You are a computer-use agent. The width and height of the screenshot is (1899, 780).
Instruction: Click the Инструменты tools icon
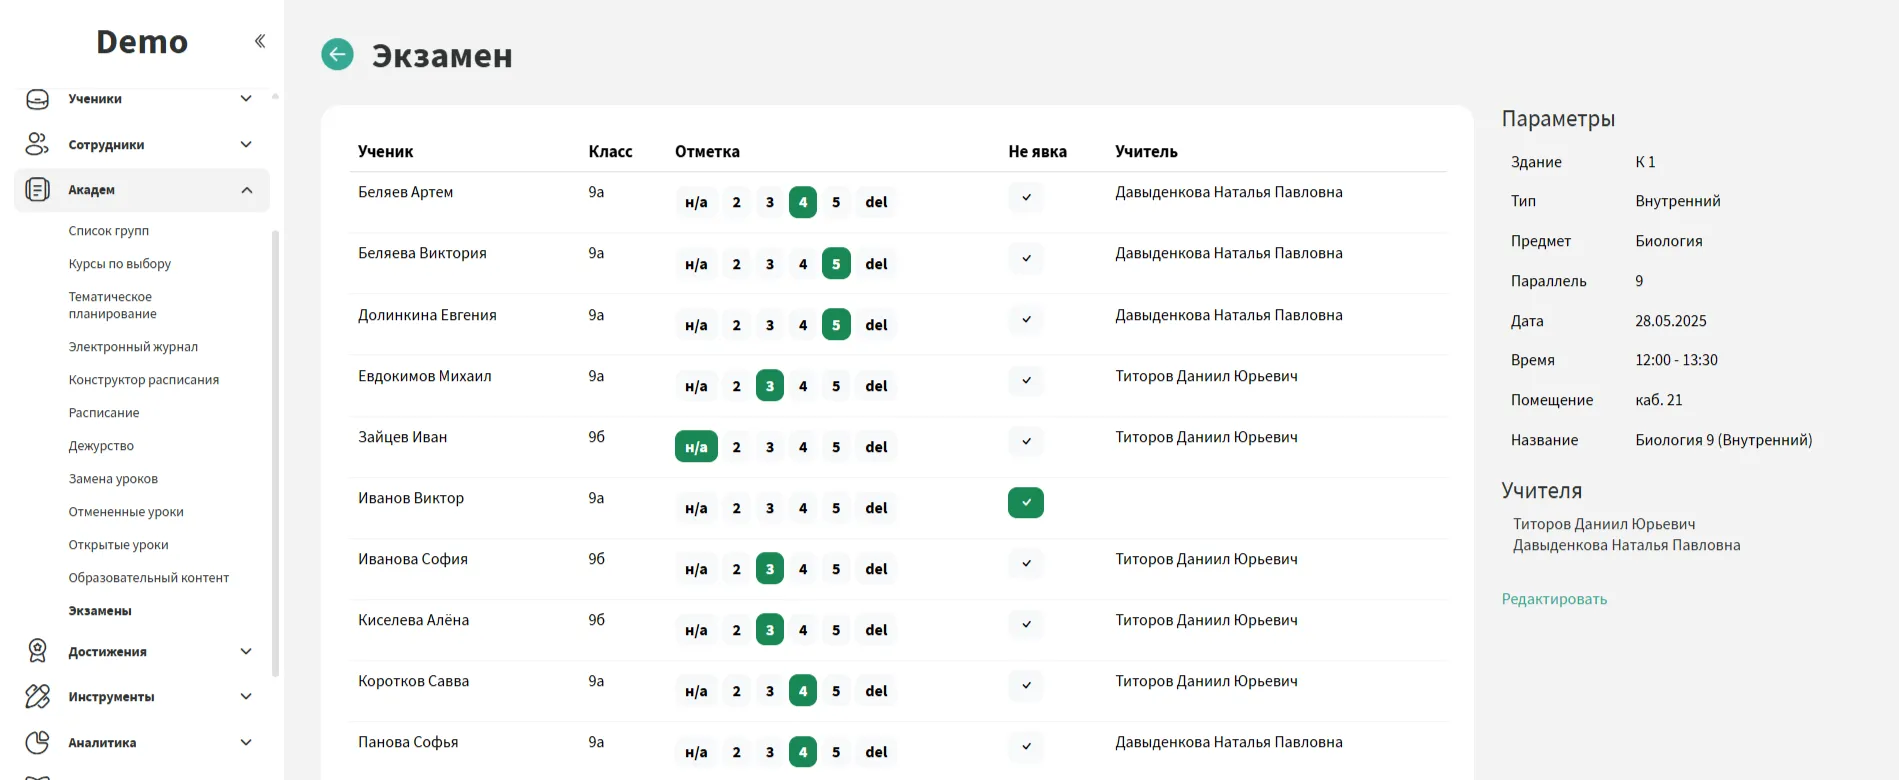pos(37,696)
